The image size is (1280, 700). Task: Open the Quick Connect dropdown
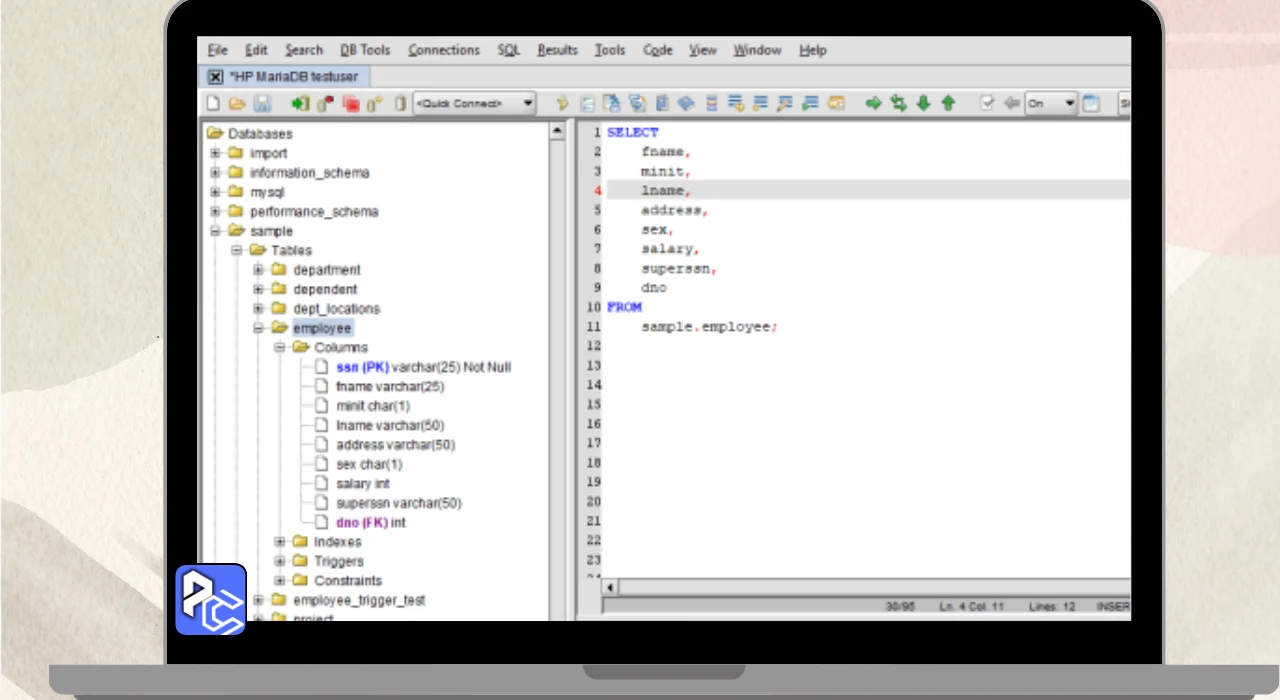[x=528, y=103]
